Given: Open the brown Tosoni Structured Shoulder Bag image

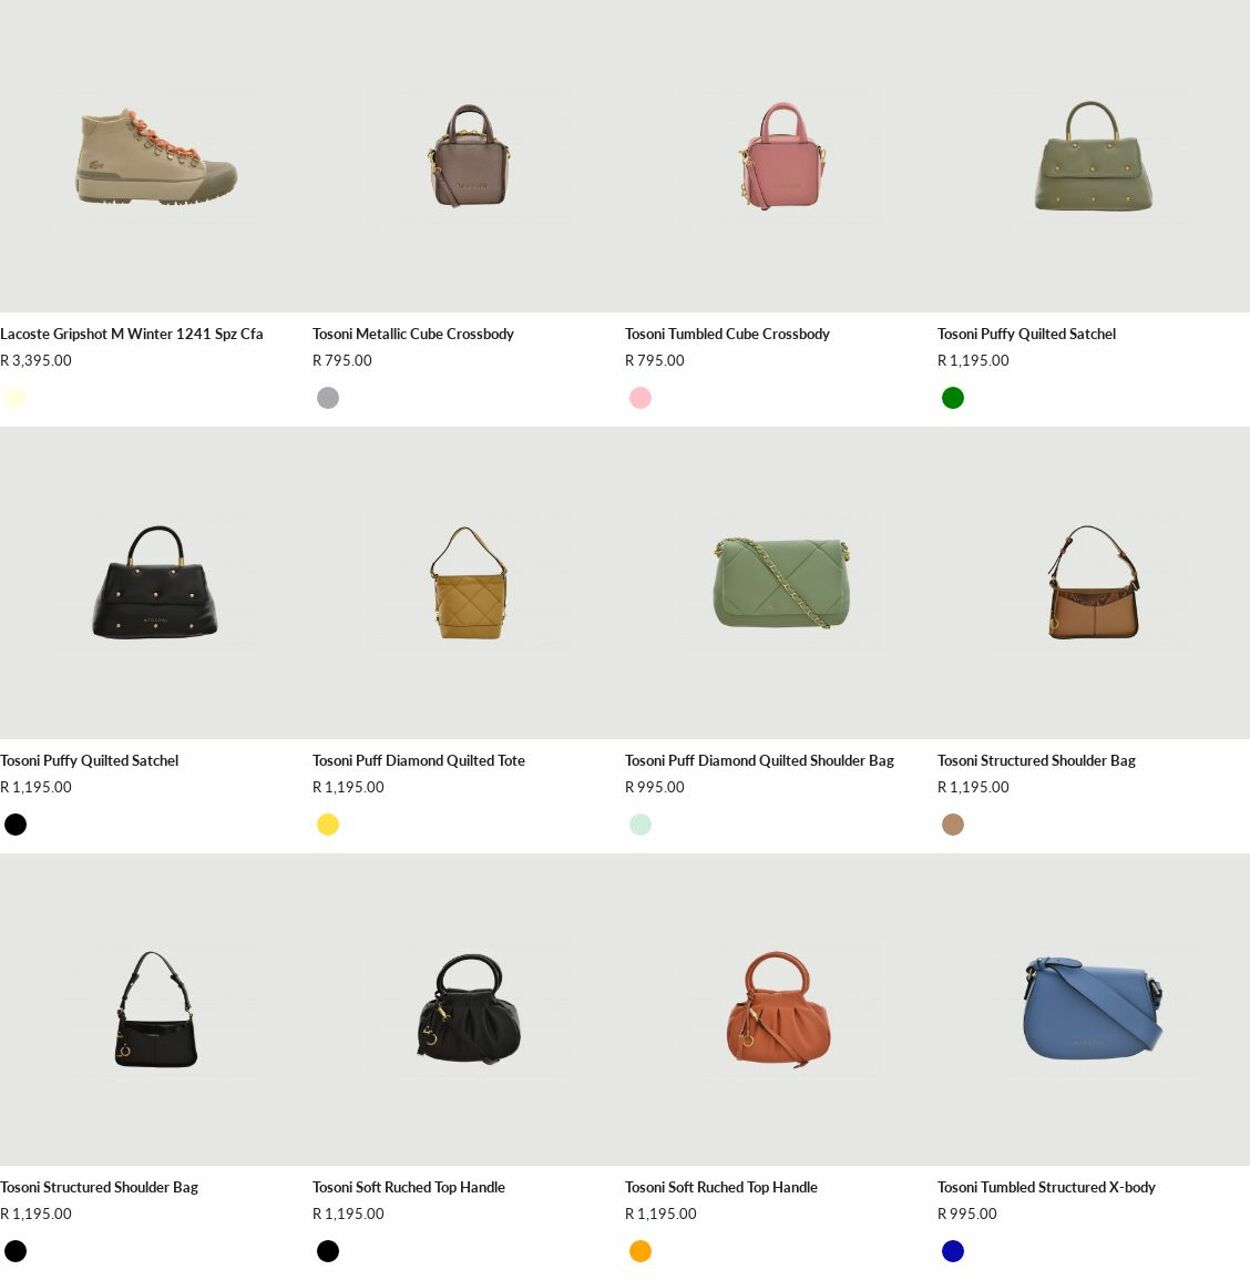Looking at the screenshot, I should (x=1093, y=583).
